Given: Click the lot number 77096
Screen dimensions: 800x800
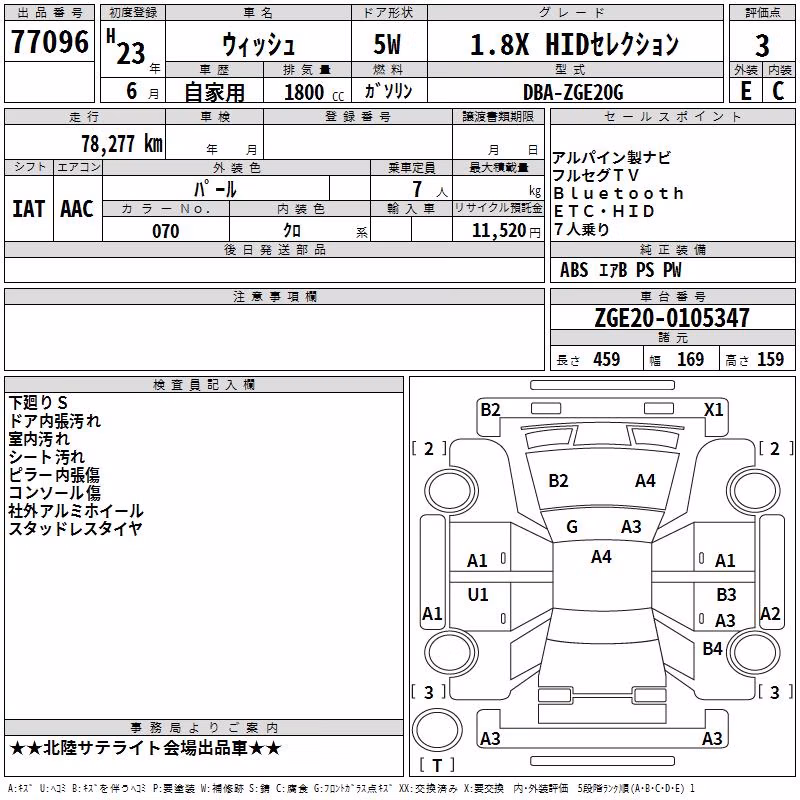Looking at the screenshot, I should pyautogui.click(x=49, y=42).
